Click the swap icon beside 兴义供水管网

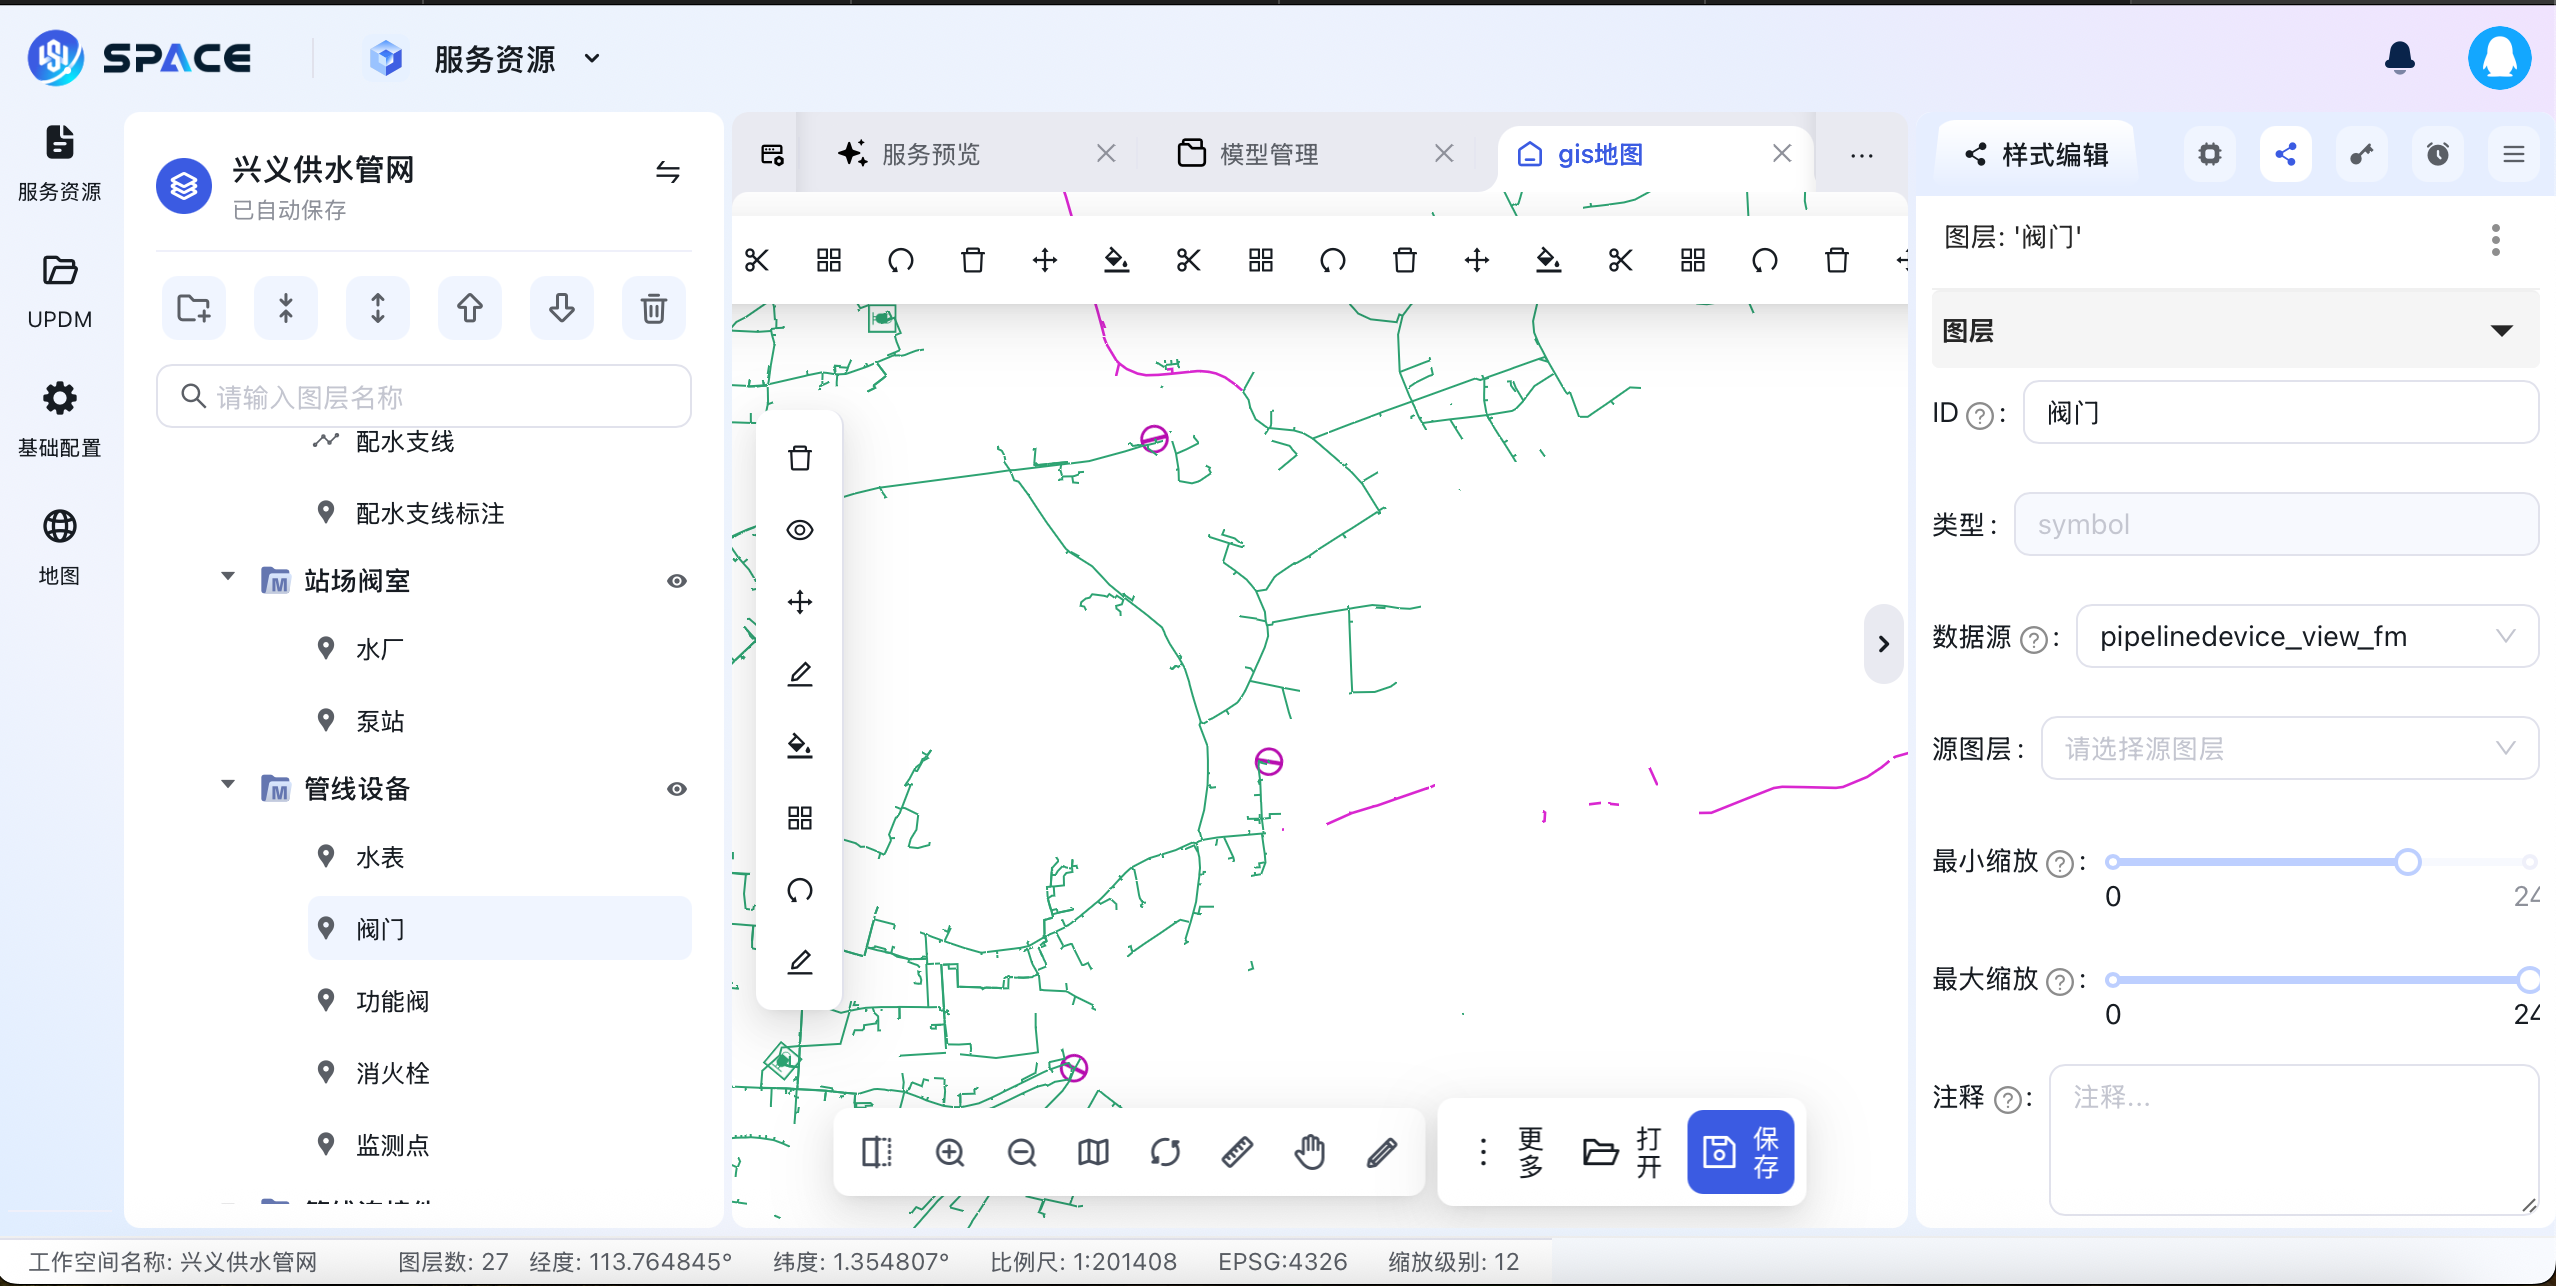[x=667, y=172]
